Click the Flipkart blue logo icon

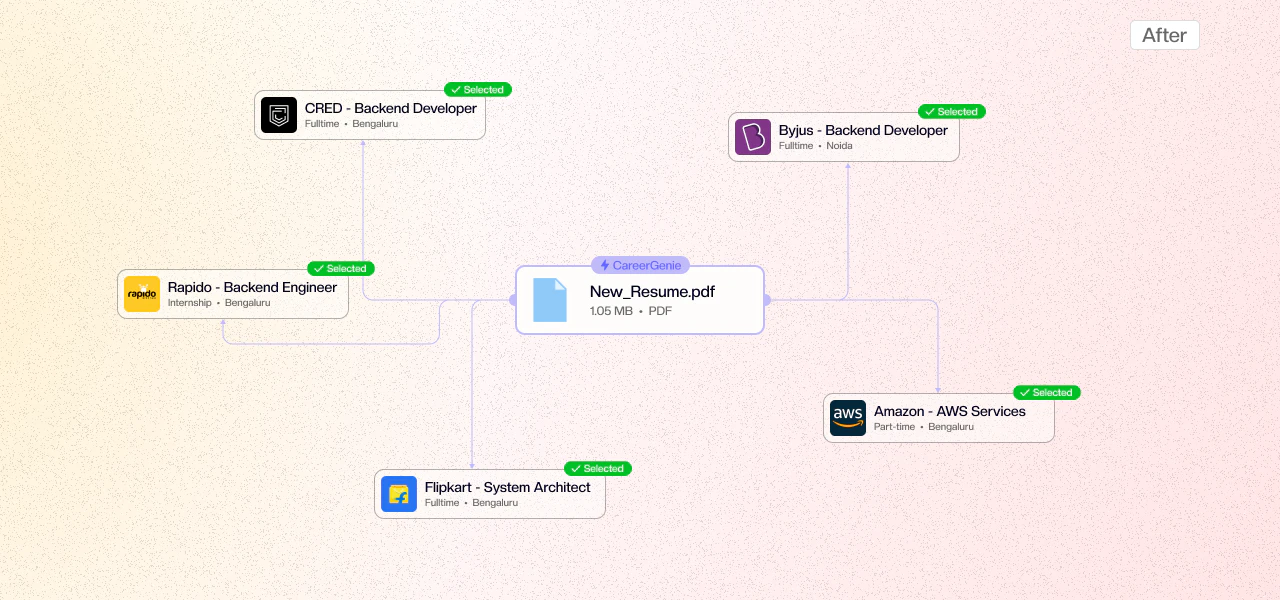point(399,494)
